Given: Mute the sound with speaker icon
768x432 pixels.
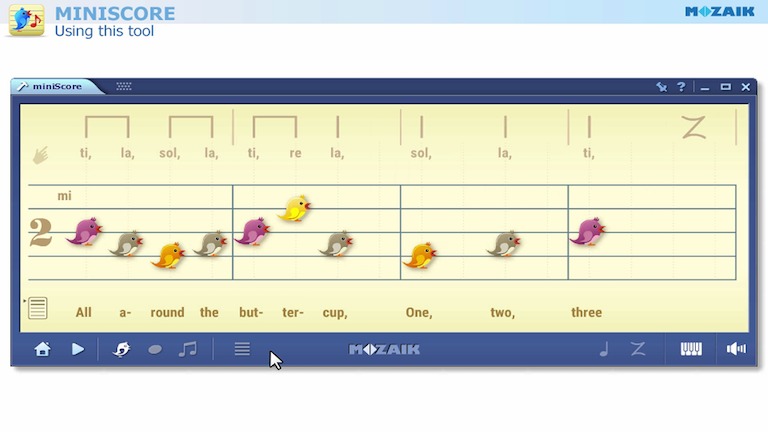Looking at the screenshot, I should 737,349.
